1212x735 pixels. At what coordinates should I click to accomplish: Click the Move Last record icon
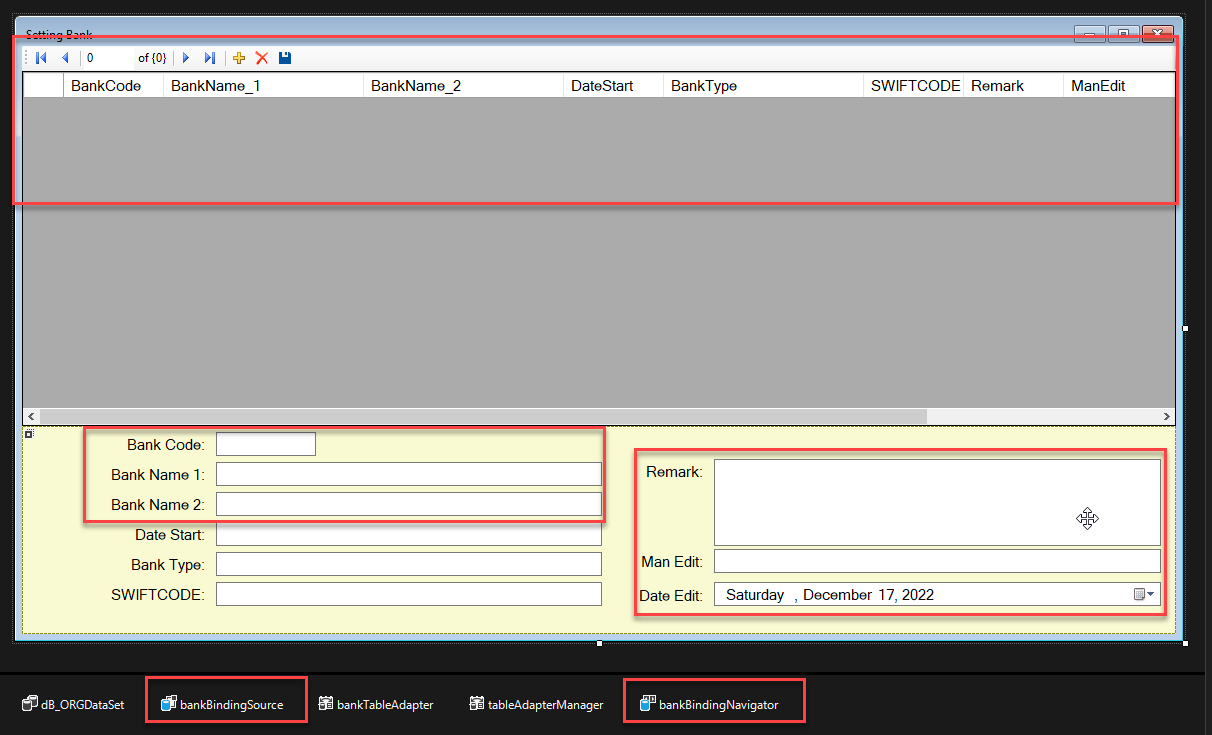click(209, 58)
